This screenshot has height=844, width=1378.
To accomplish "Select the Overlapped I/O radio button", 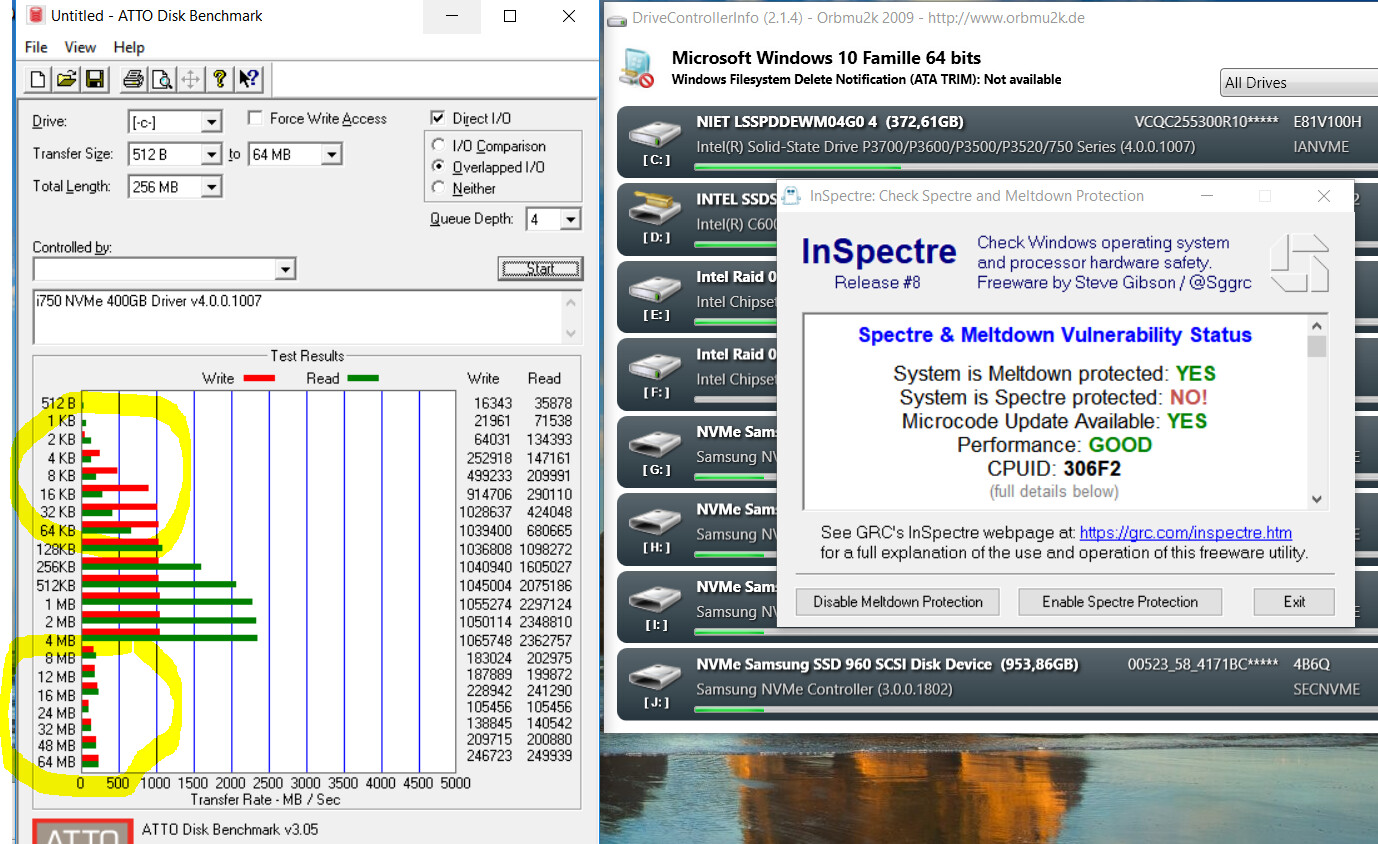I will [438, 167].
